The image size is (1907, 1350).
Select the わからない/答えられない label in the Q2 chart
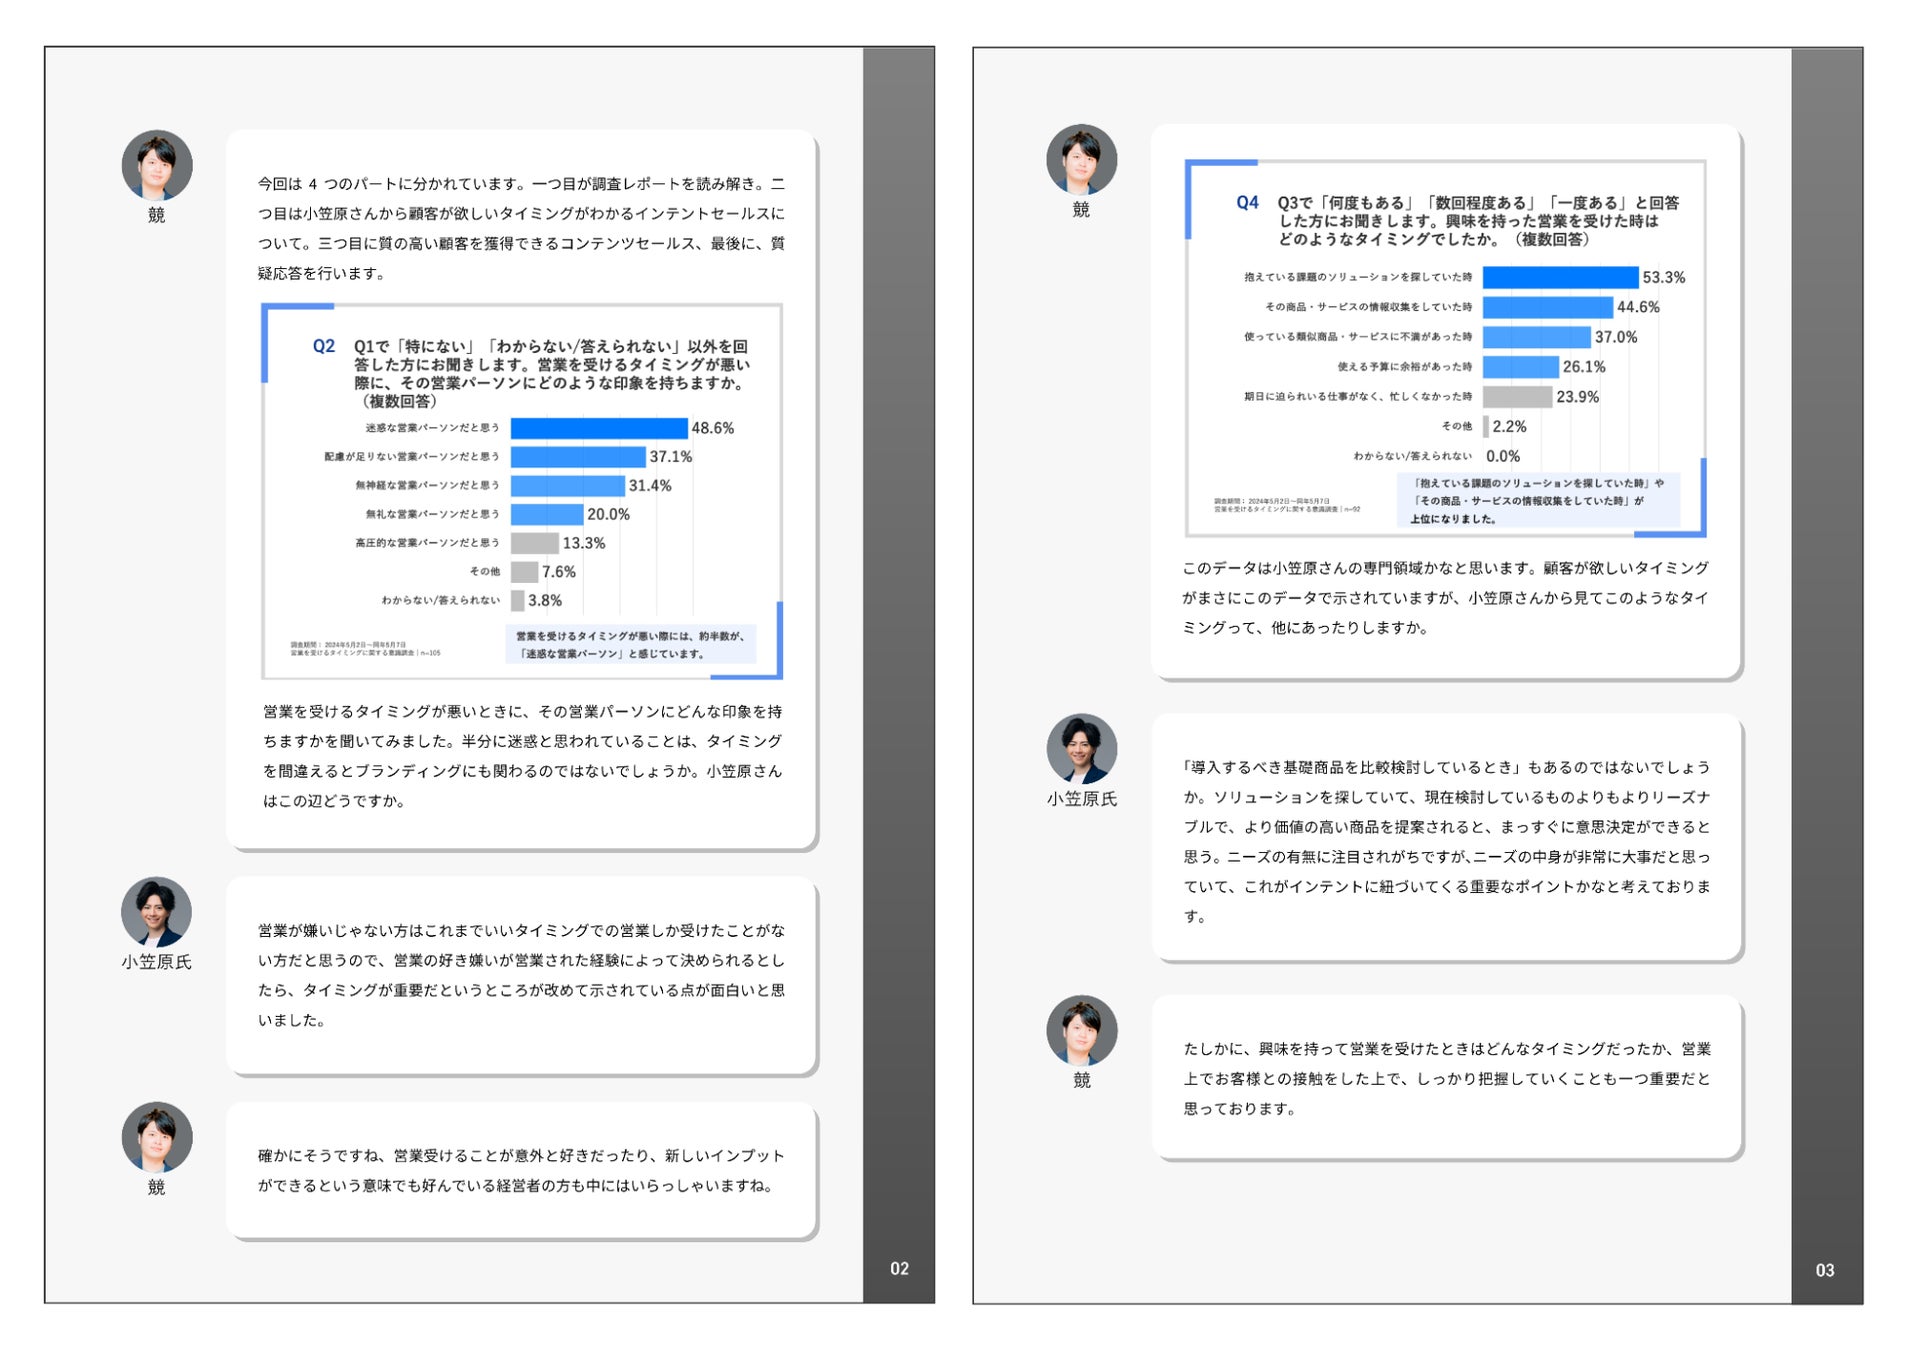(x=441, y=601)
